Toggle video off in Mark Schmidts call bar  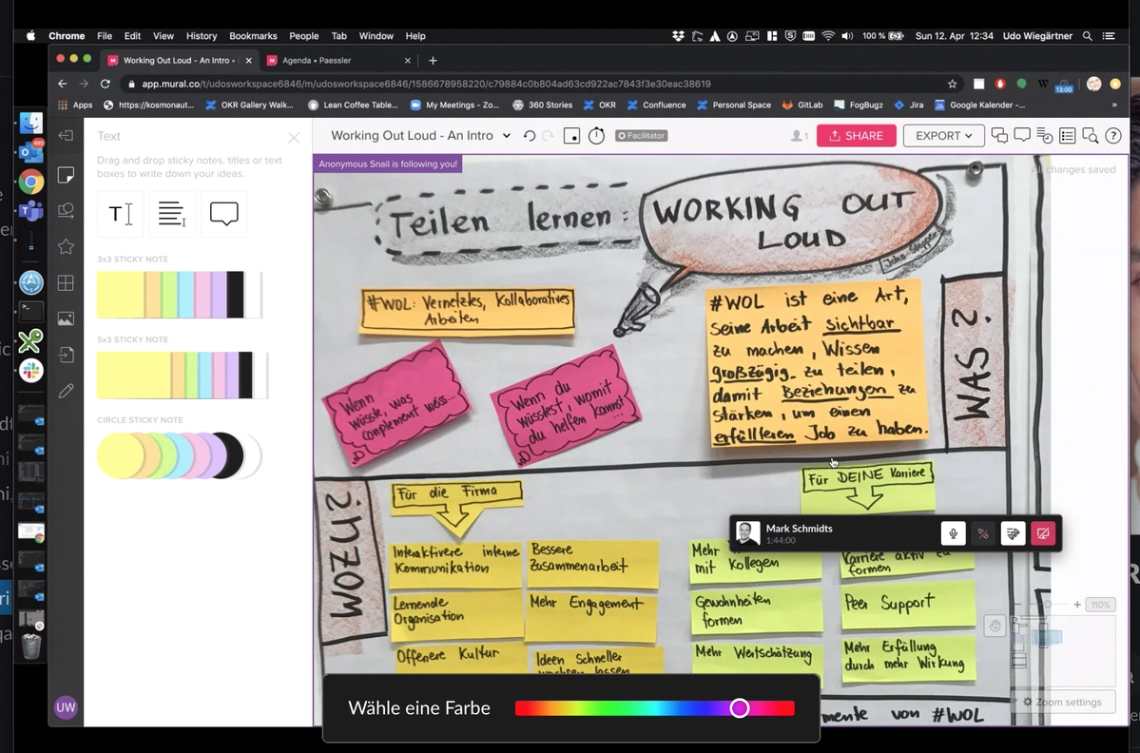pyautogui.click(x=983, y=533)
